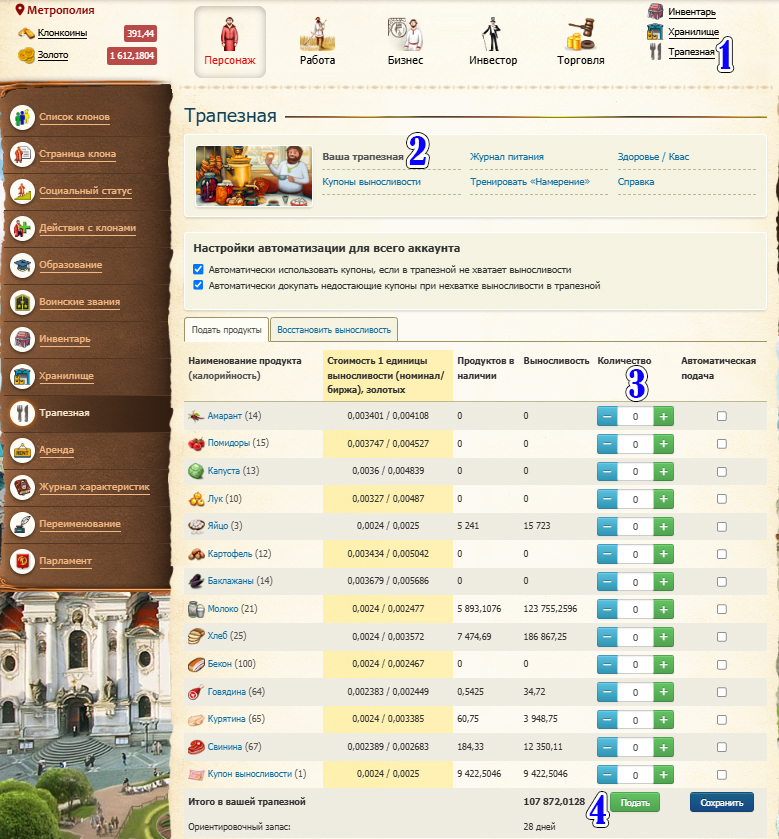Disable automatic coupon usage checkbox
Viewport: 779px width, 839px height.
click(x=198, y=270)
